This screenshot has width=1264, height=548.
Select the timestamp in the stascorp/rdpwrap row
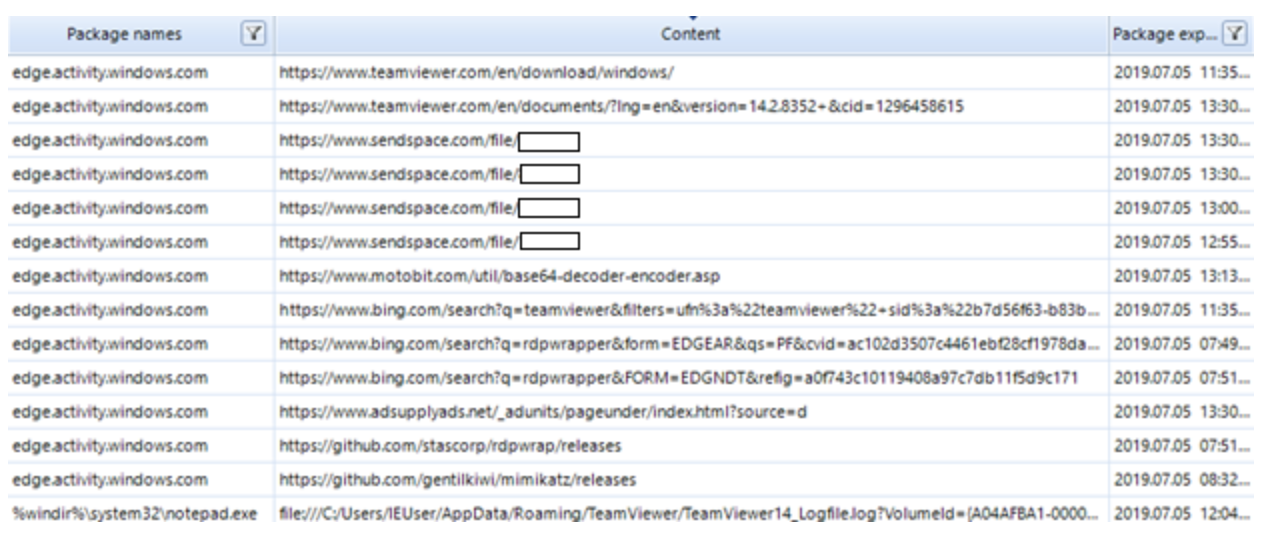(1181, 446)
